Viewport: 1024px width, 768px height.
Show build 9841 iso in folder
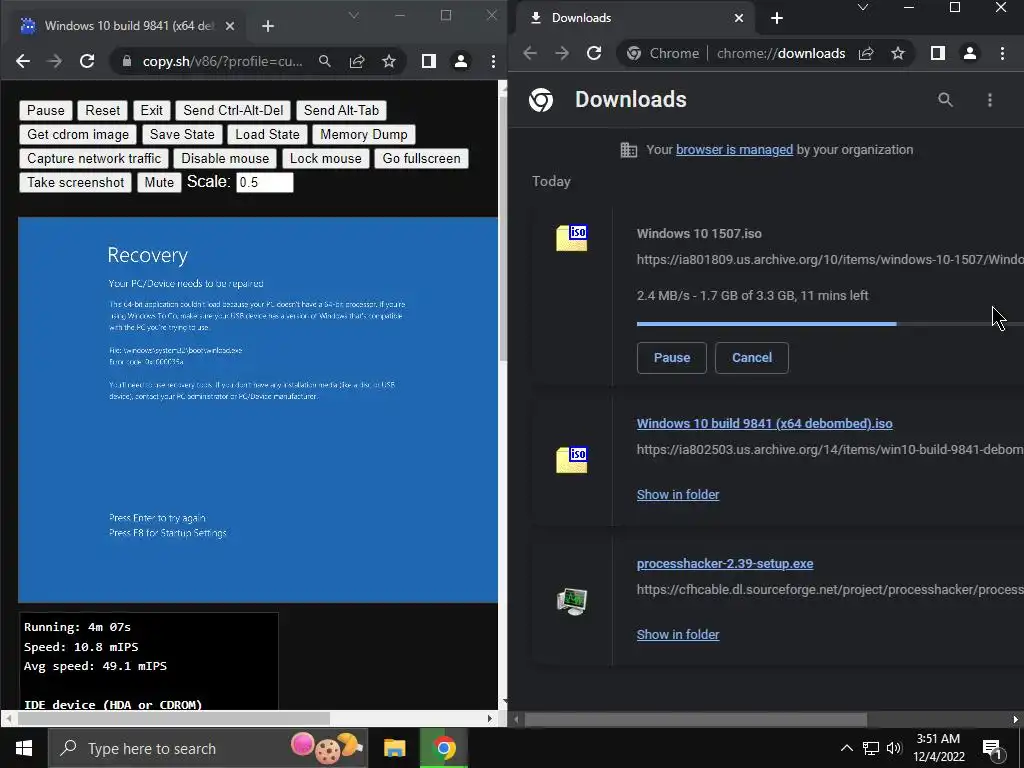click(678, 494)
